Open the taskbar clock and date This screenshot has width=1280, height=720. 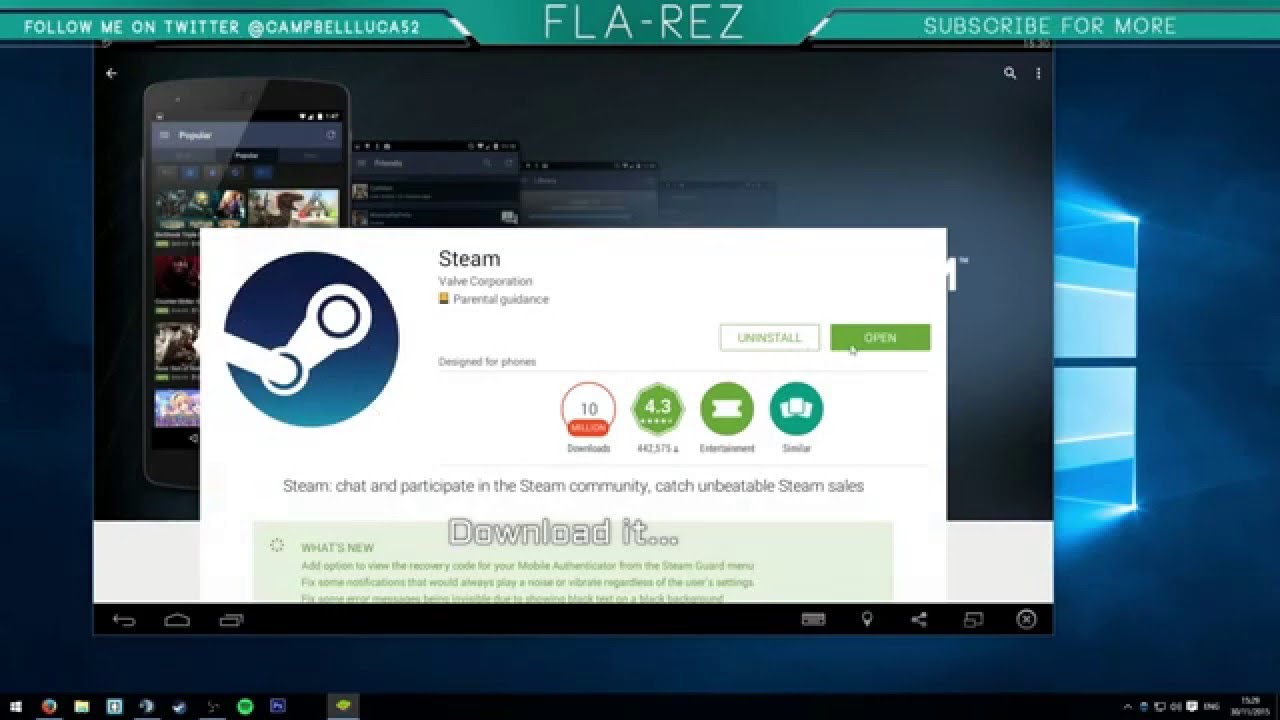(x=1250, y=706)
